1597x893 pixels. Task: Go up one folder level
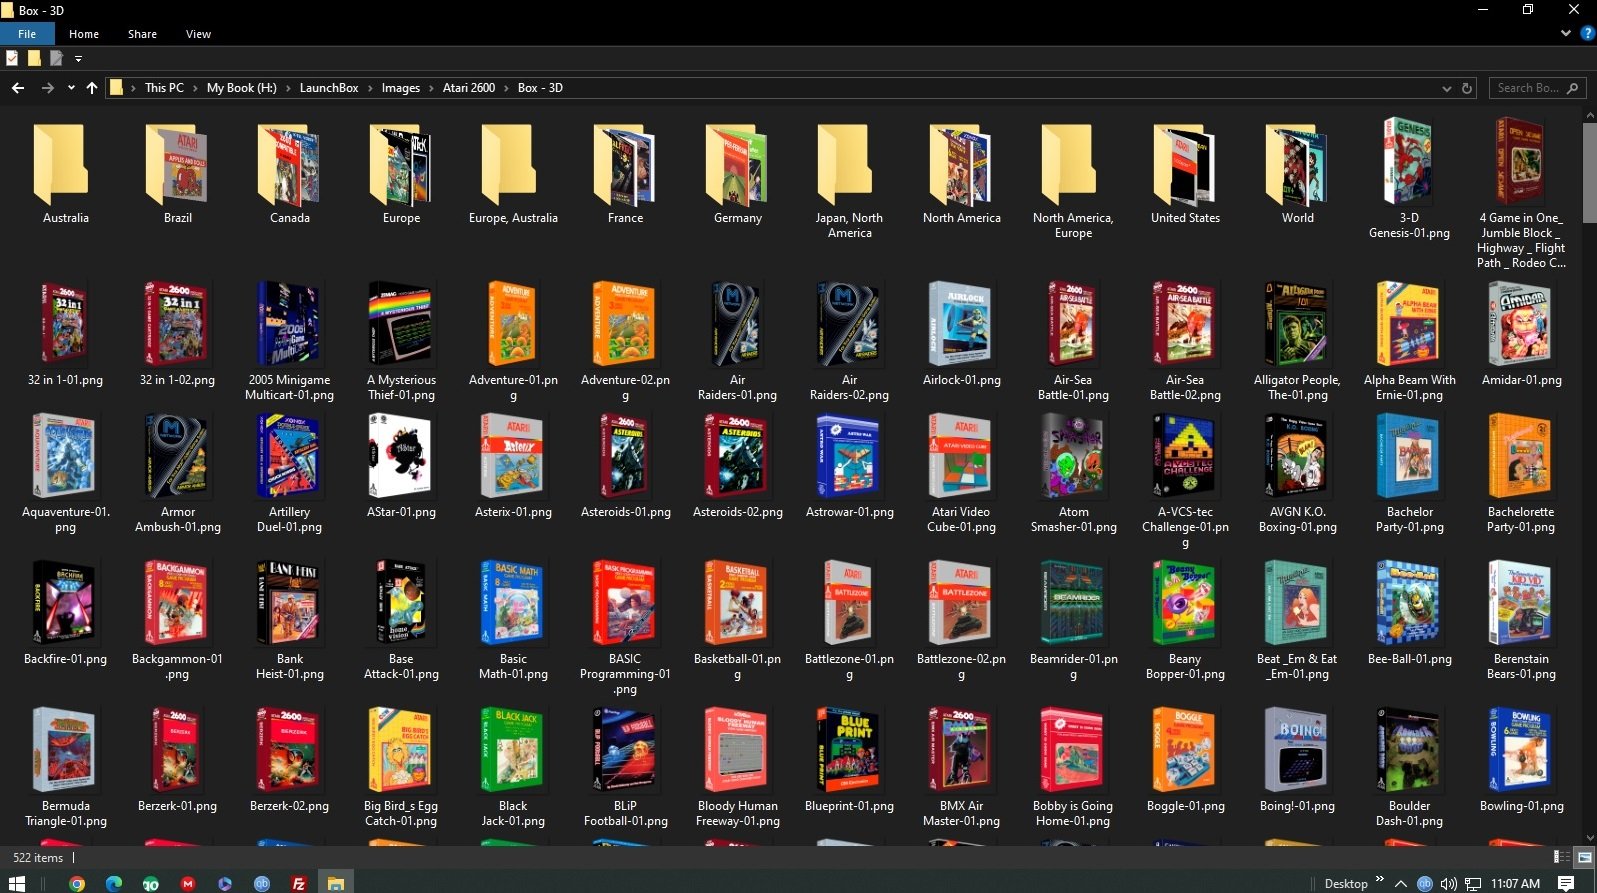point(92,88)
